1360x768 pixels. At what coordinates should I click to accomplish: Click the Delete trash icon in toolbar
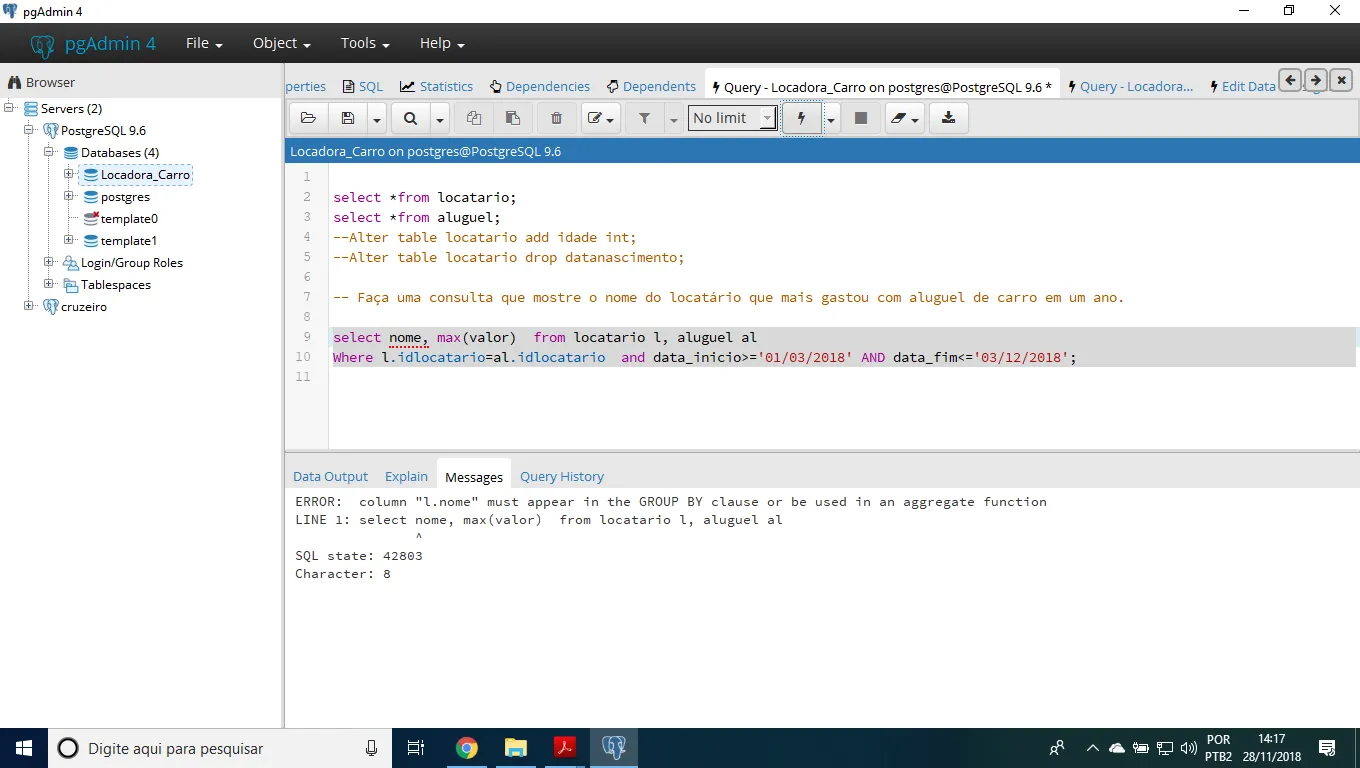(x=556, y=118)
